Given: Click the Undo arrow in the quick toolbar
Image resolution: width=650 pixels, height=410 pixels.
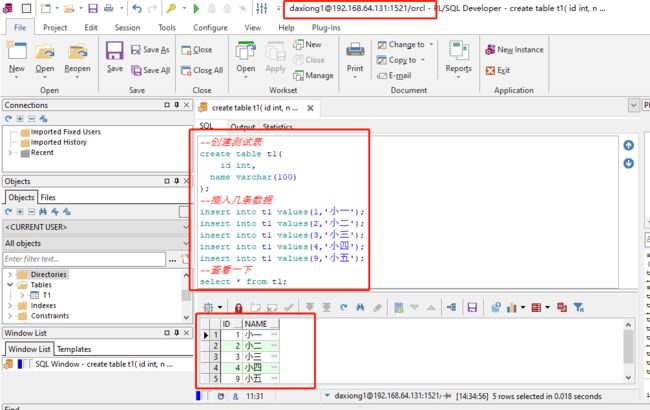Looking at the screenshot, I should (137, 8).
